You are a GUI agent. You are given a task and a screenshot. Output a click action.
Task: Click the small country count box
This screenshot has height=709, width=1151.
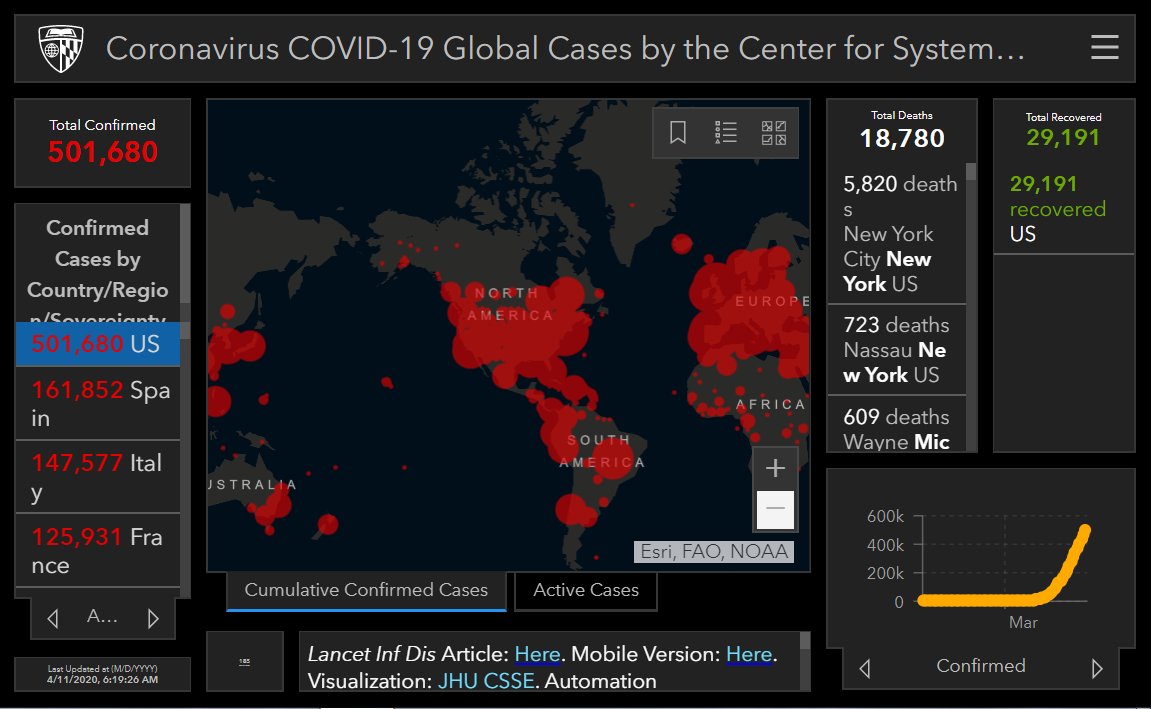[244, 661]
